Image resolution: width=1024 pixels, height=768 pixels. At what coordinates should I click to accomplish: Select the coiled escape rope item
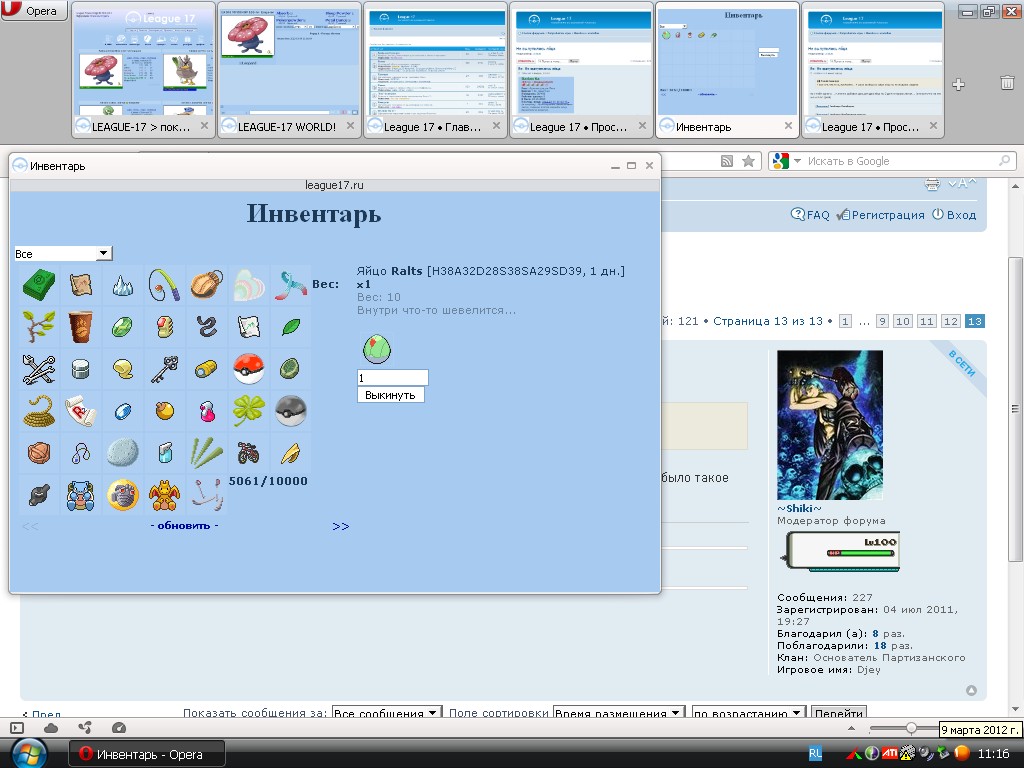[x=39, y=411]
